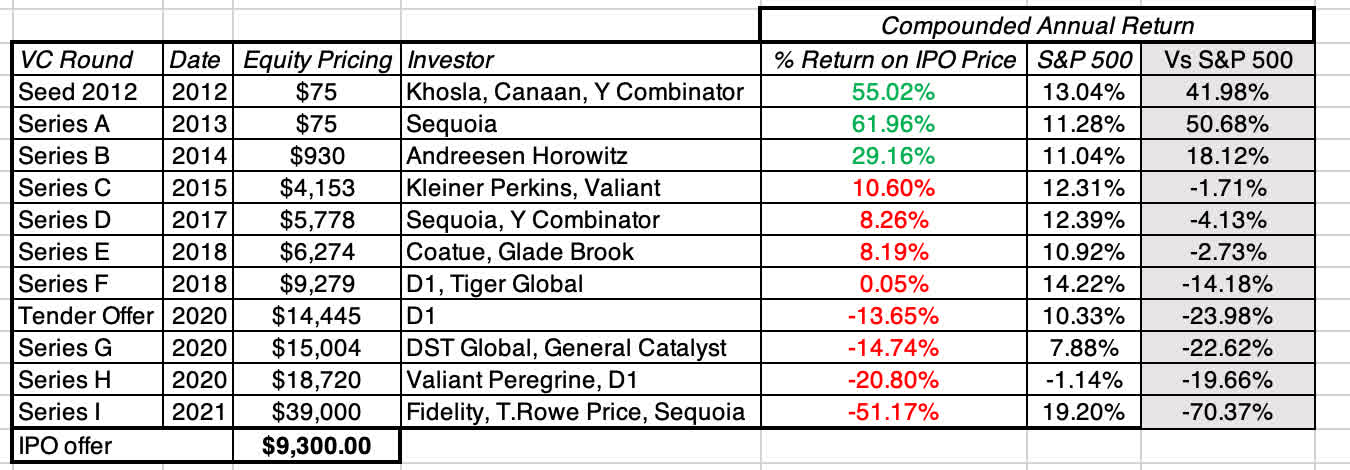The image size is (1350, 470).
Task: Click the $39,000 equity pricing cell
Action: (x=318, y=411)
